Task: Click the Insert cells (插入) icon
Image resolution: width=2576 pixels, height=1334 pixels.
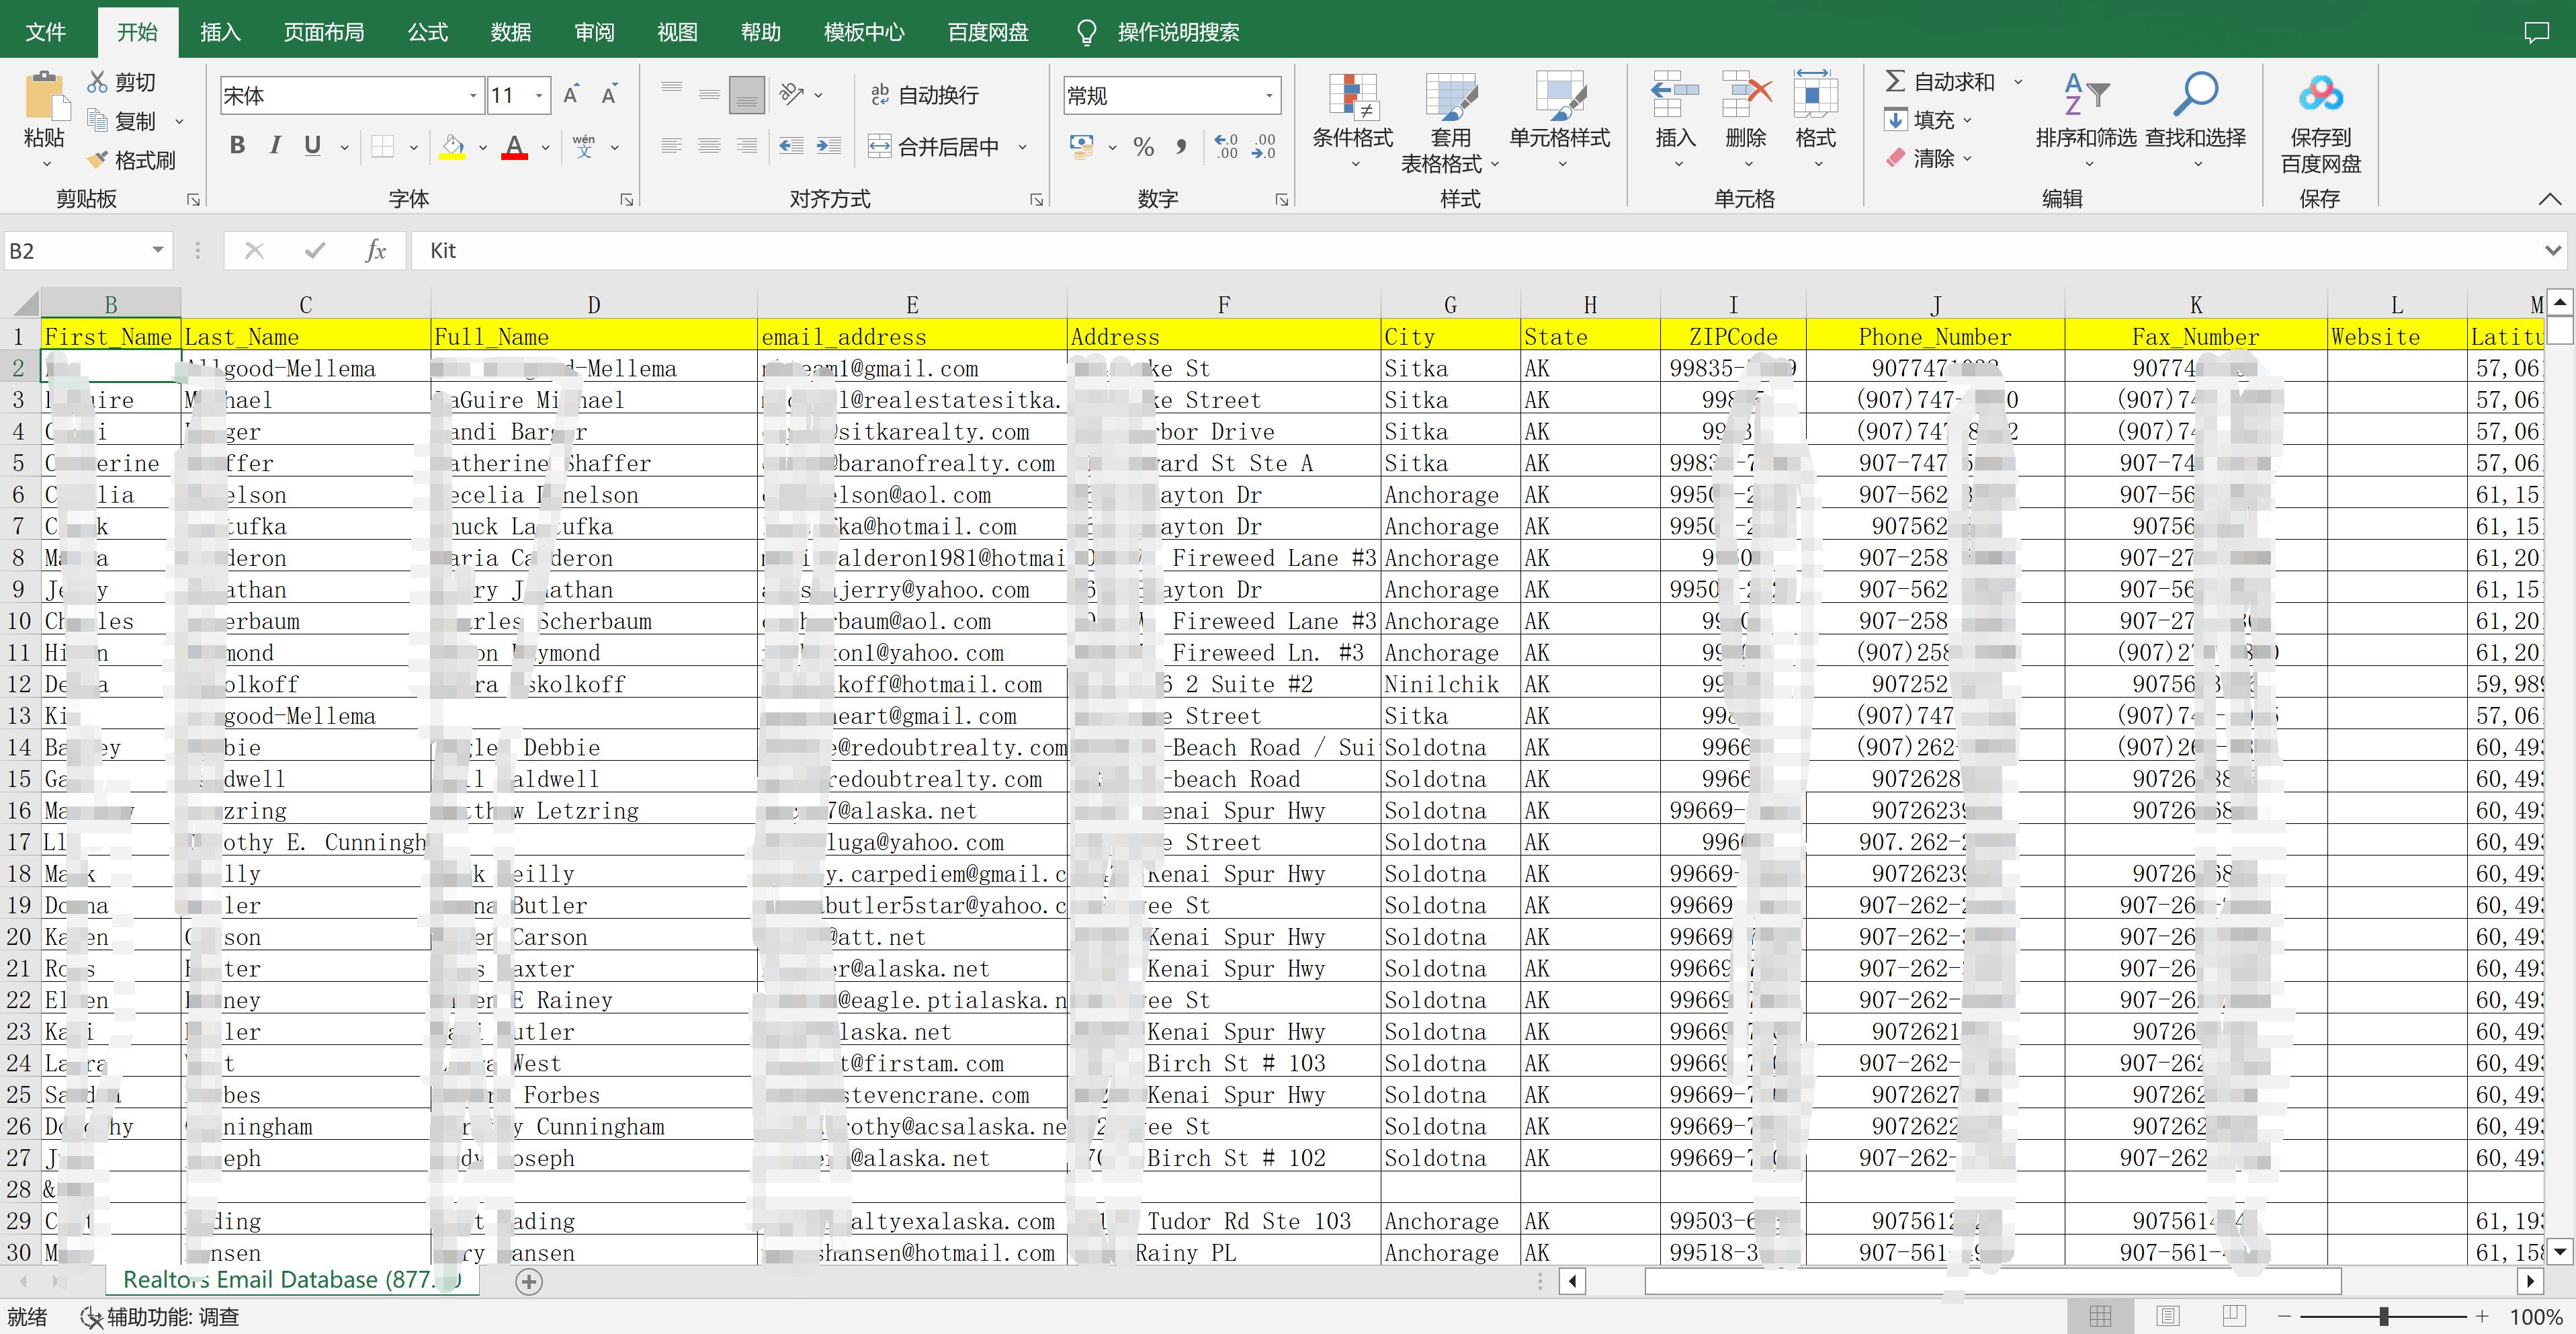Action: pyautogui.click(x=1675, y=96)
